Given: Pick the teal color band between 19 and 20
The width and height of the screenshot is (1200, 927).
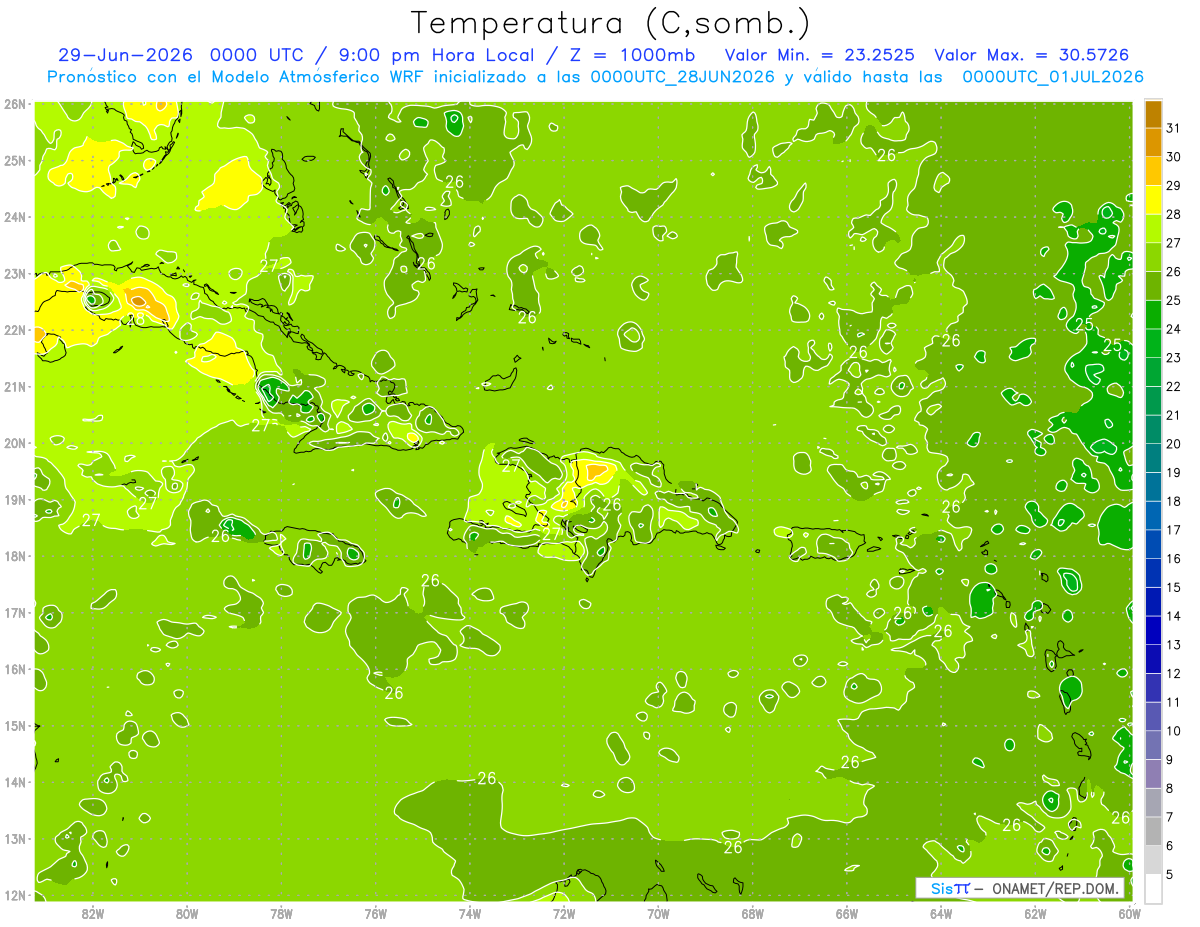Looking at the screenshot, I should [1153, 458].
